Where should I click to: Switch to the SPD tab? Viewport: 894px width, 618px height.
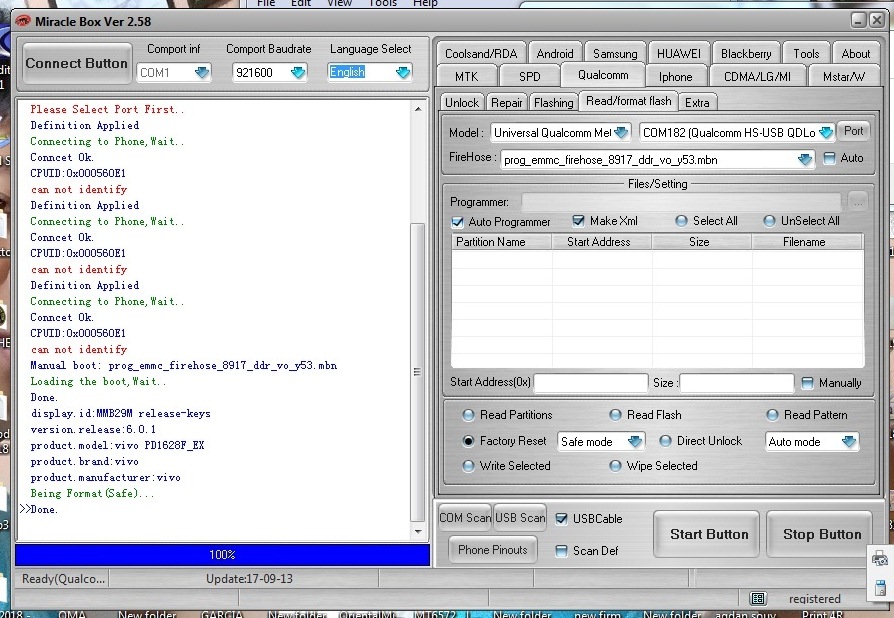coord(530,76)
